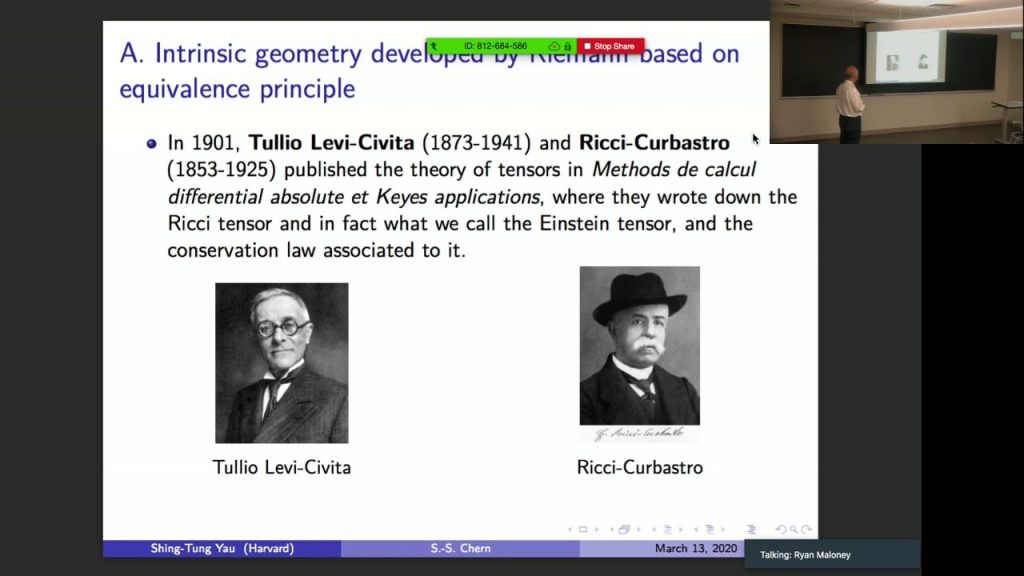Click the encryption lock icon on the meeting bar
This screenshot has width=1024, height=576.
click(567, 45)
